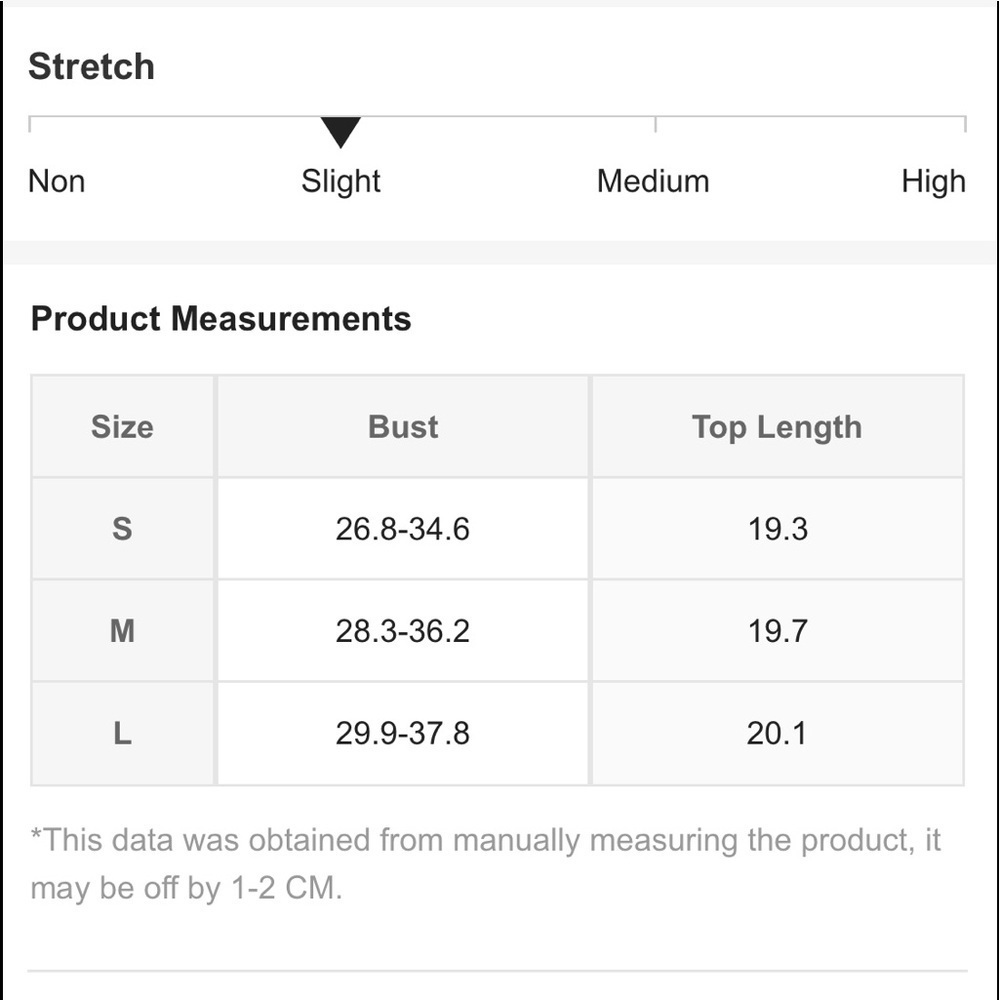Click the Top Length column header
Viewport: 1000px width, 1000px height.
tap(777, 427)
